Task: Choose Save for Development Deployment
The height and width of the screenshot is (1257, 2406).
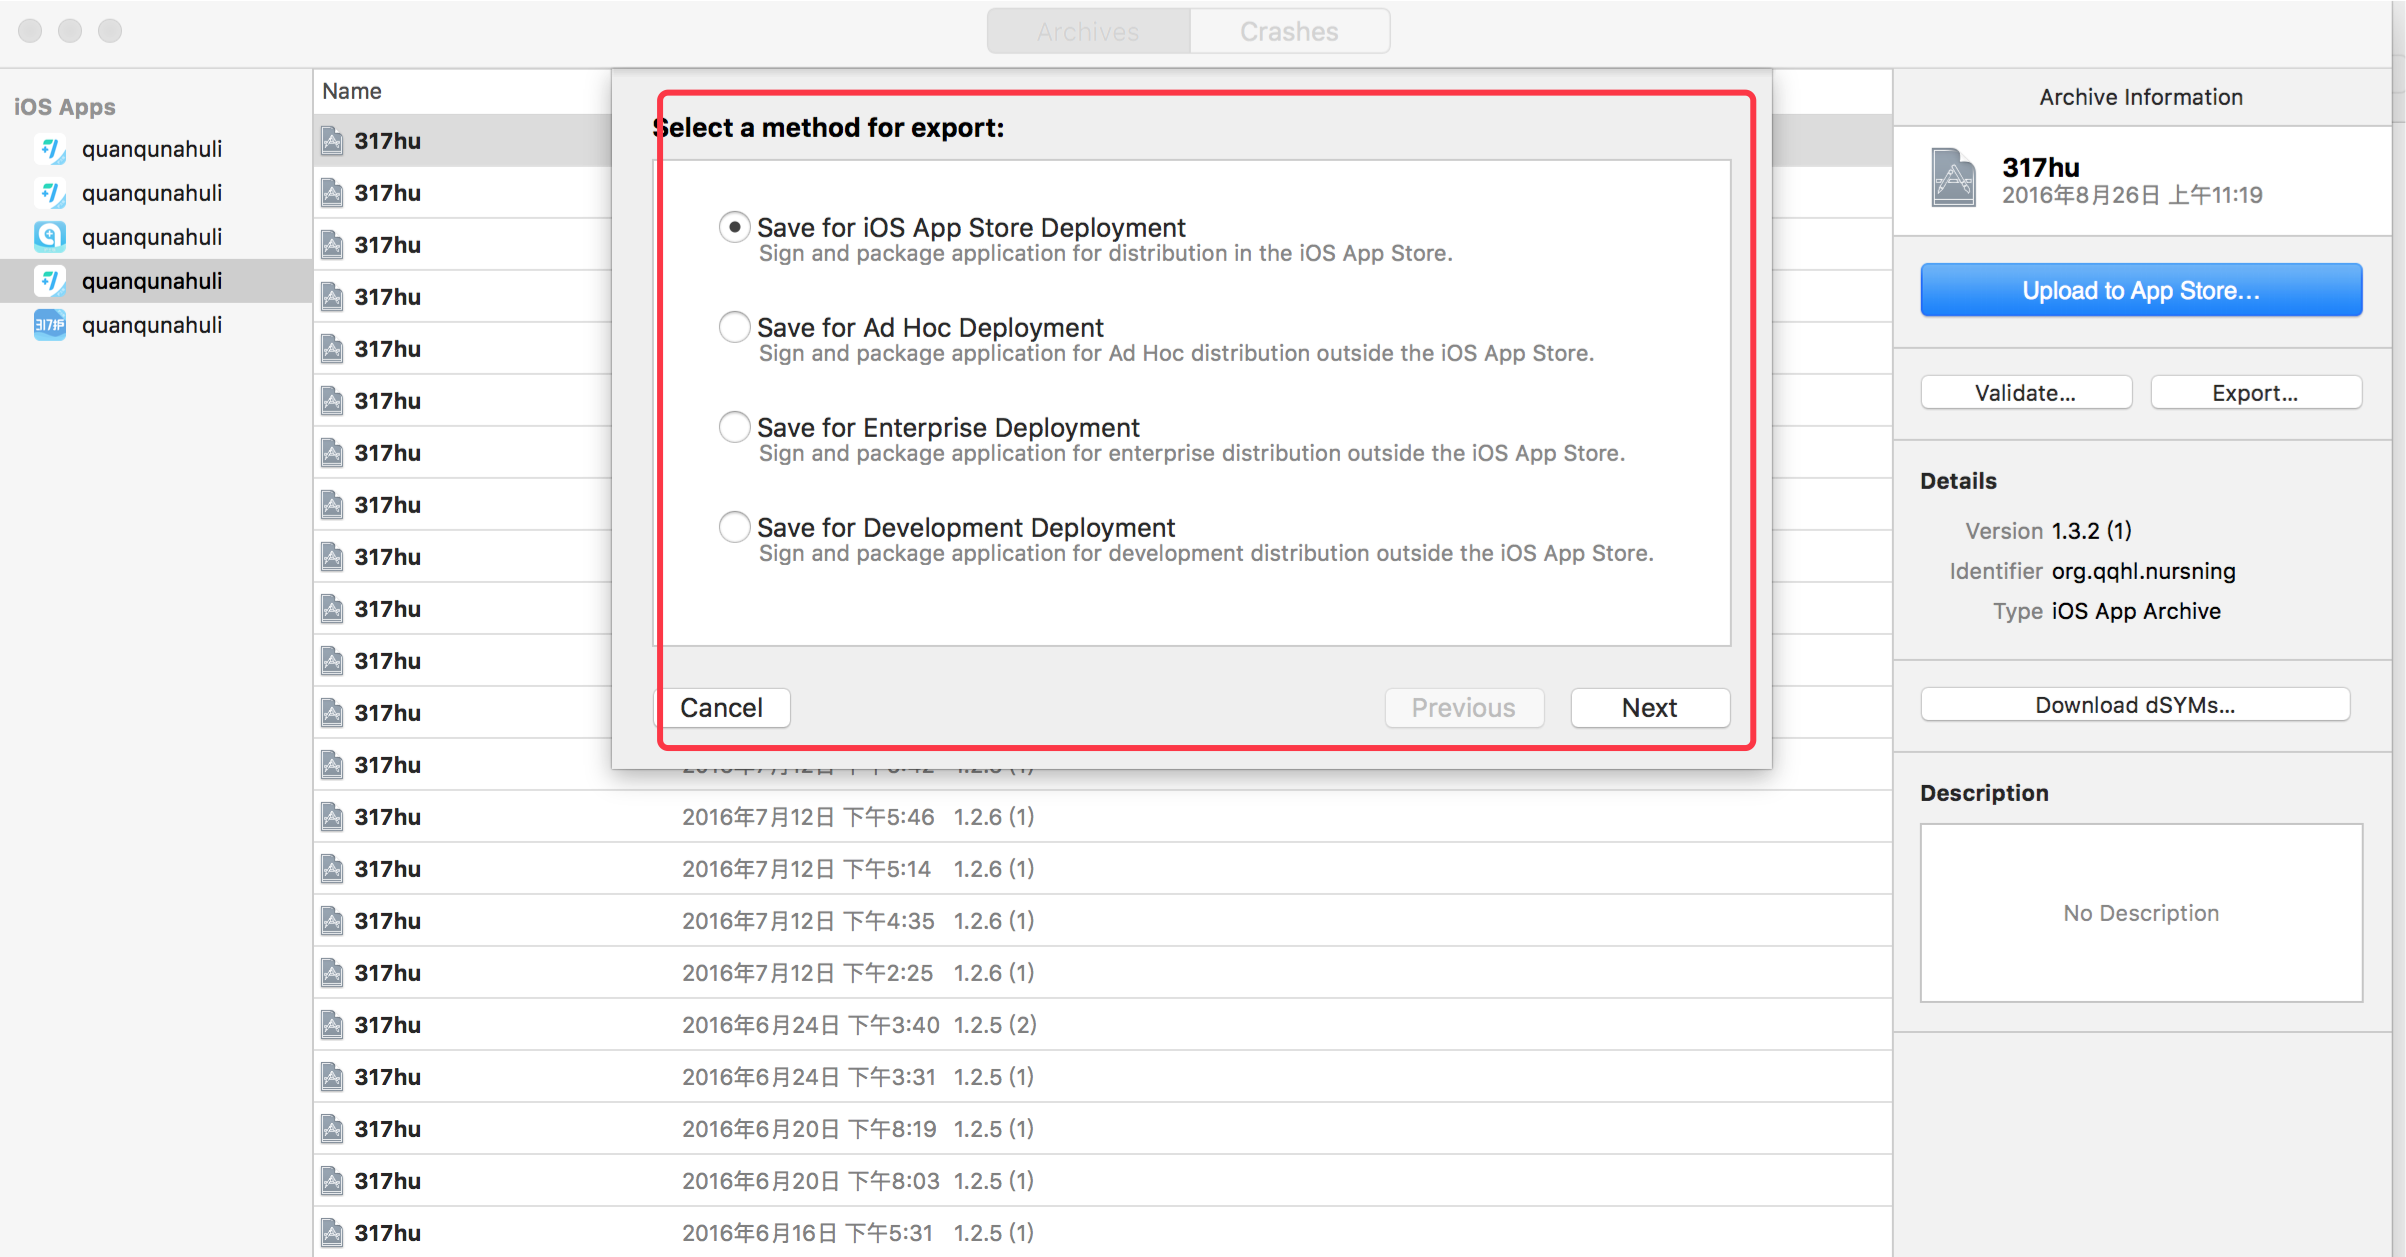Action: click(735, 527)
